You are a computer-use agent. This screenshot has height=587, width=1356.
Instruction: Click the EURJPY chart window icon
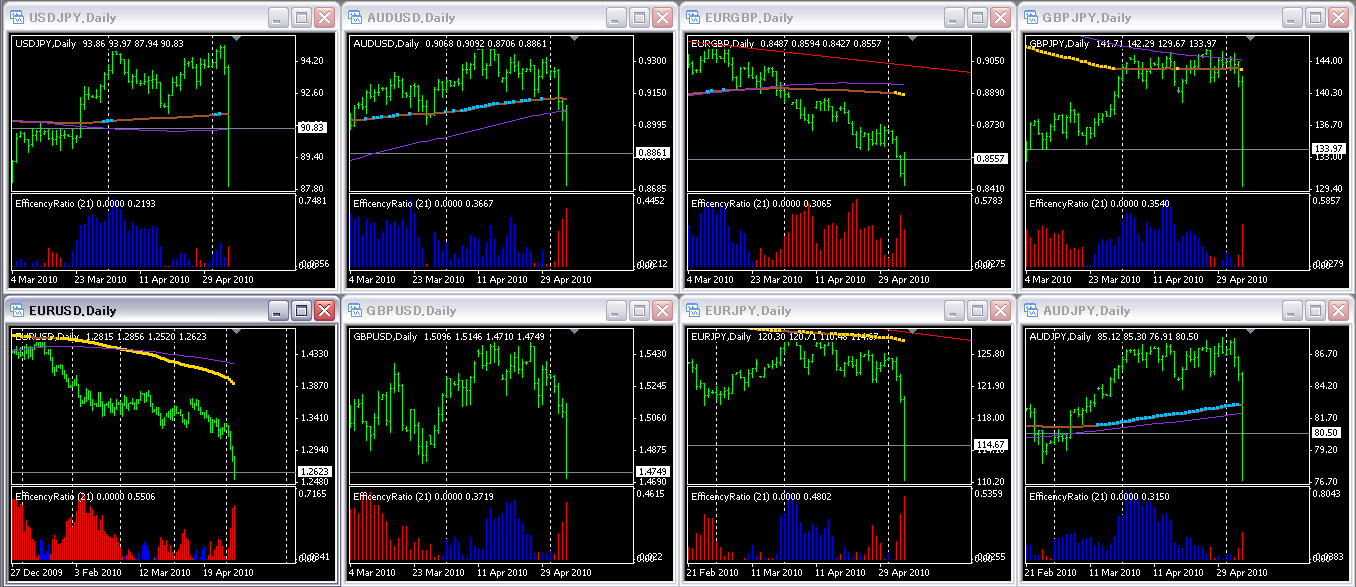click(693, 311)
